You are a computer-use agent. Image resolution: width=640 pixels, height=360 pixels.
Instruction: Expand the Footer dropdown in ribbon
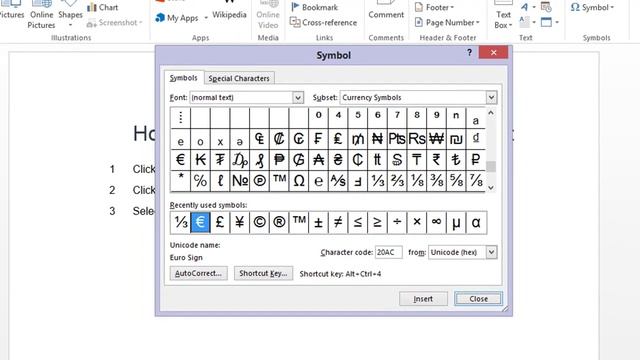pos(452,7)
